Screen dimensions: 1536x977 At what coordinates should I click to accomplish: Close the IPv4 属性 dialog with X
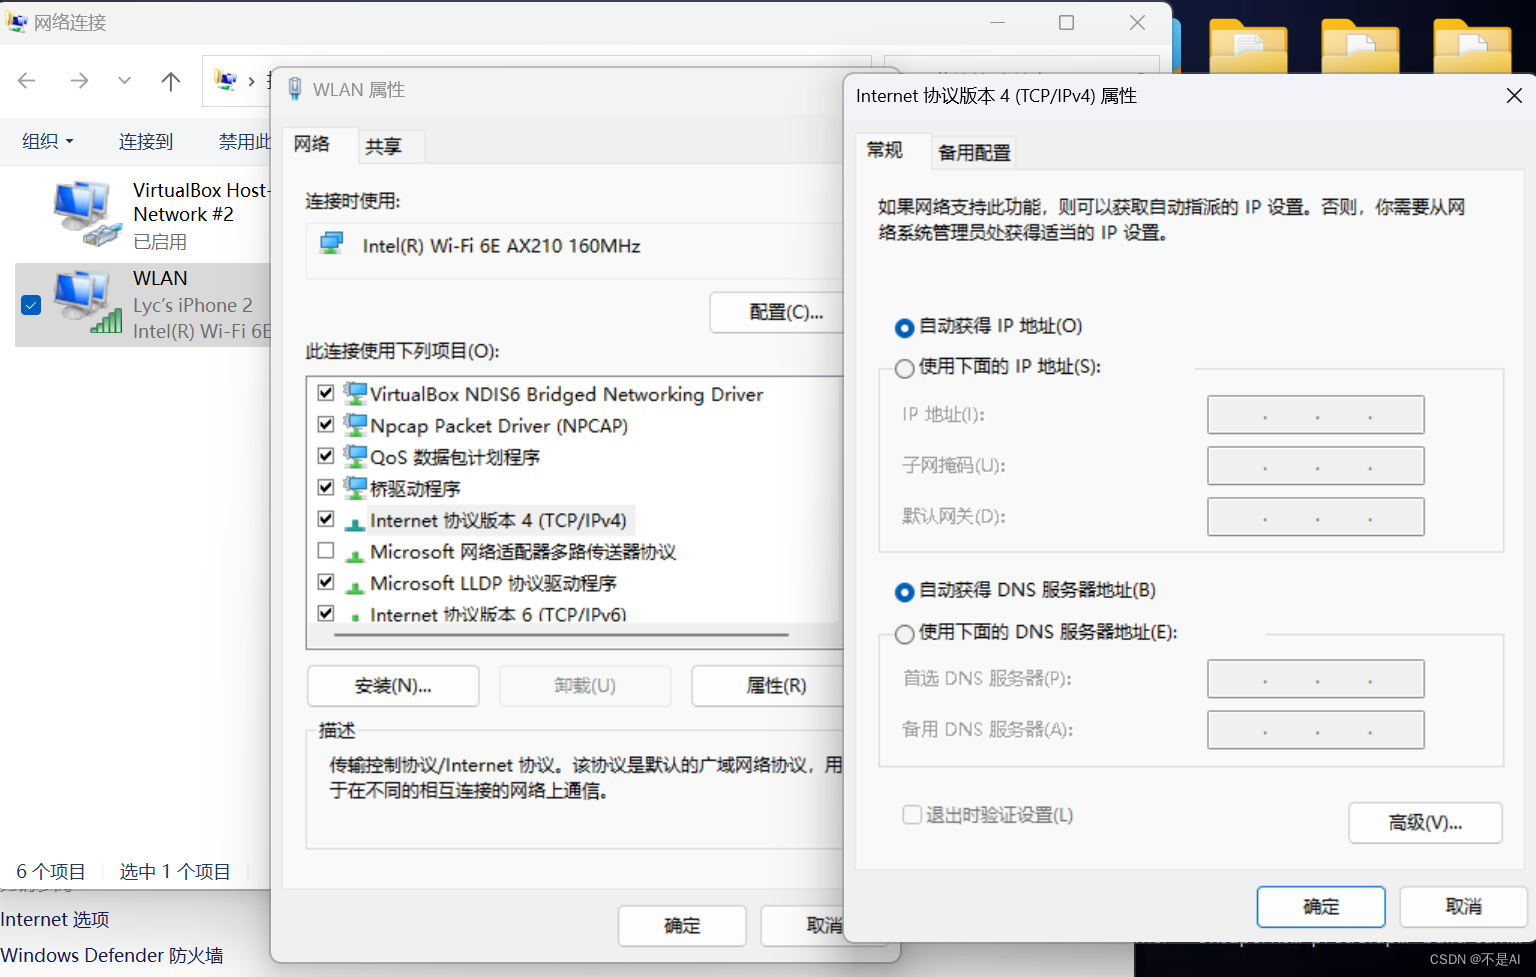[x=1514, y=95]
